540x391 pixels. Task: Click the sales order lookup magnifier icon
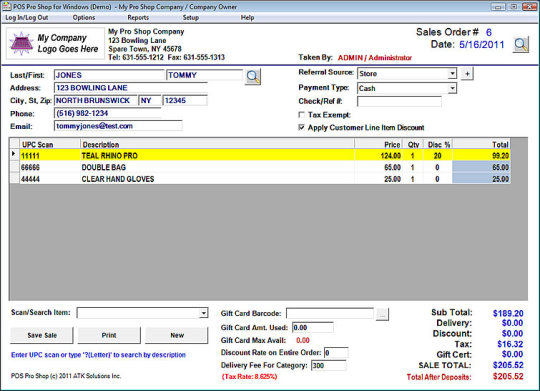tap(521, 45)
